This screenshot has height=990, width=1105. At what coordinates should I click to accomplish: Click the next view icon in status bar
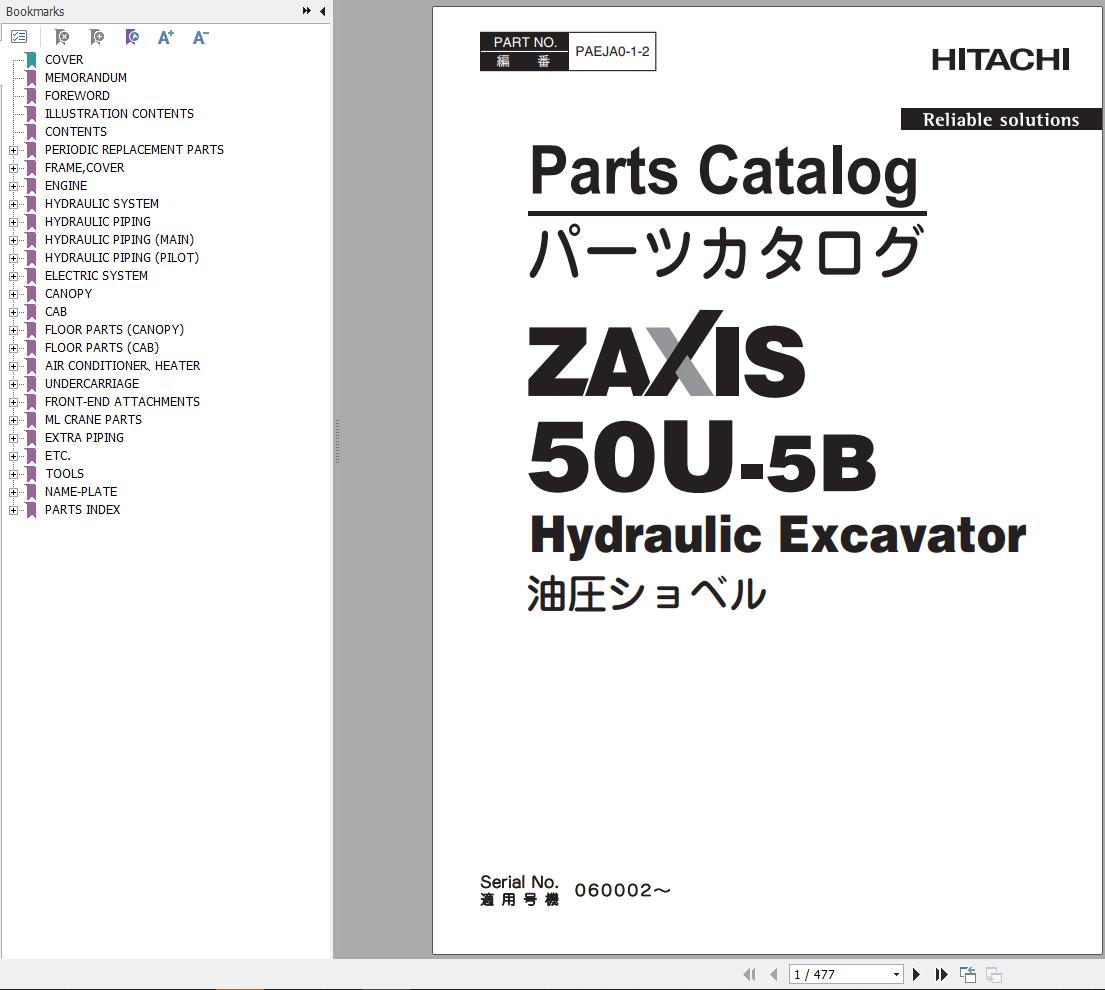992,973
